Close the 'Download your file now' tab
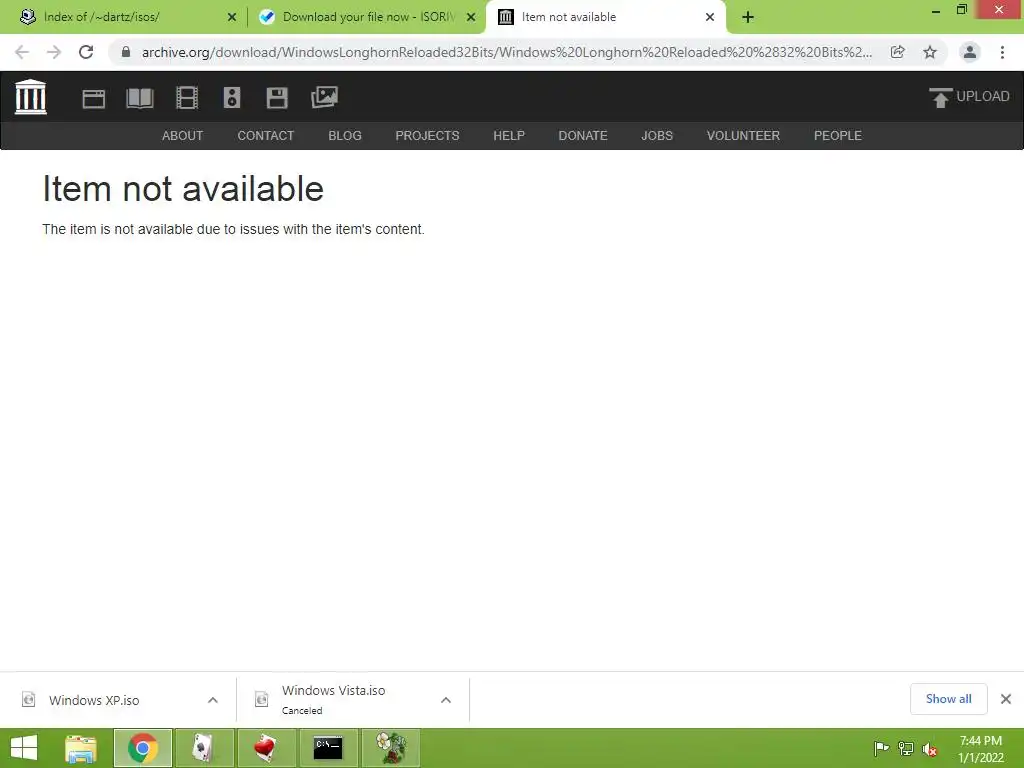Viewport: 1024px width, 768px height. 471,17
